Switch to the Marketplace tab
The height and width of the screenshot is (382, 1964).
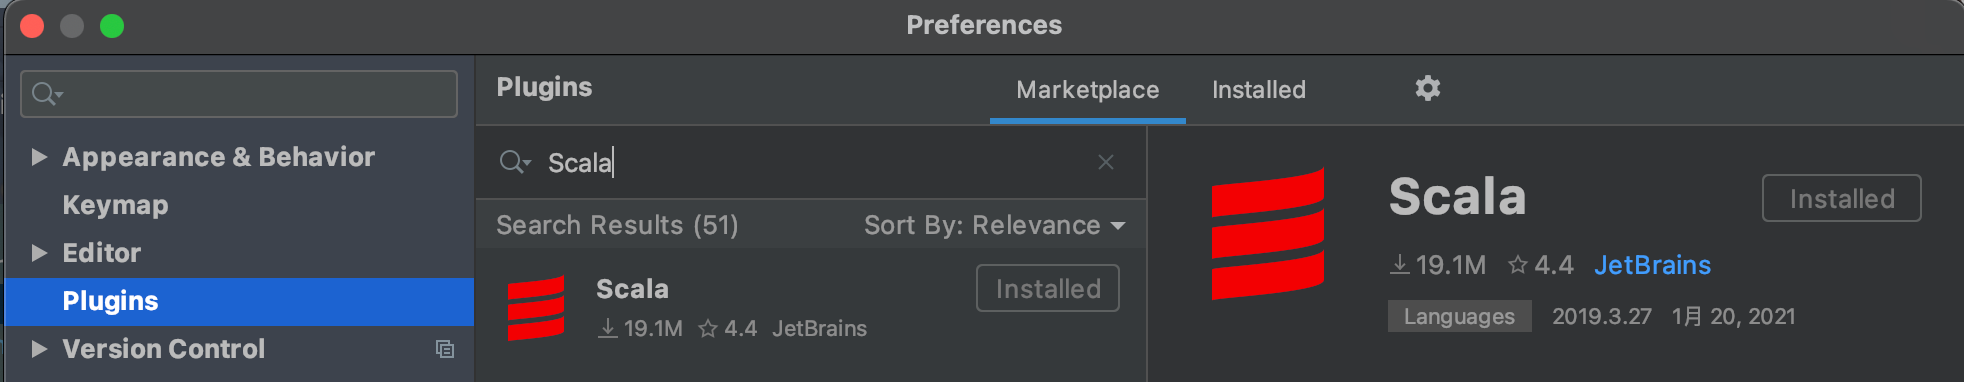click(x=1088, y=90)
